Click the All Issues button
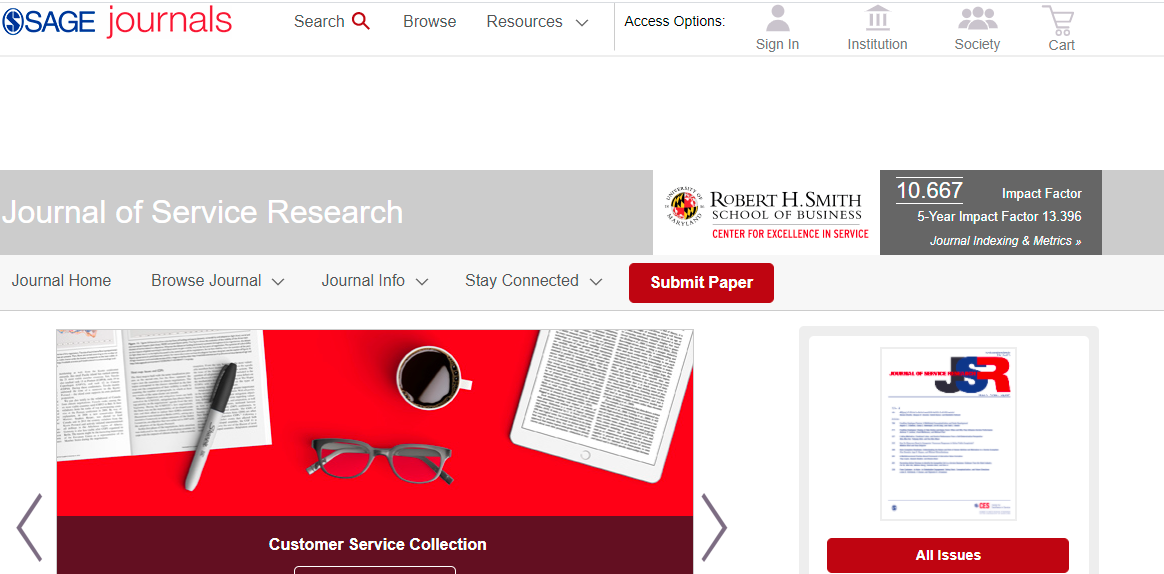Viewport: 1164px width, 574px height. tap(948, 555)
